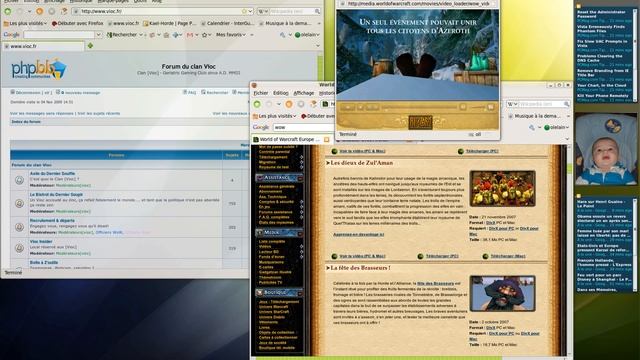Collapse the Boutique section in WoW sidebar
Screen dimensions: 640x360
(x=300, y=293)
